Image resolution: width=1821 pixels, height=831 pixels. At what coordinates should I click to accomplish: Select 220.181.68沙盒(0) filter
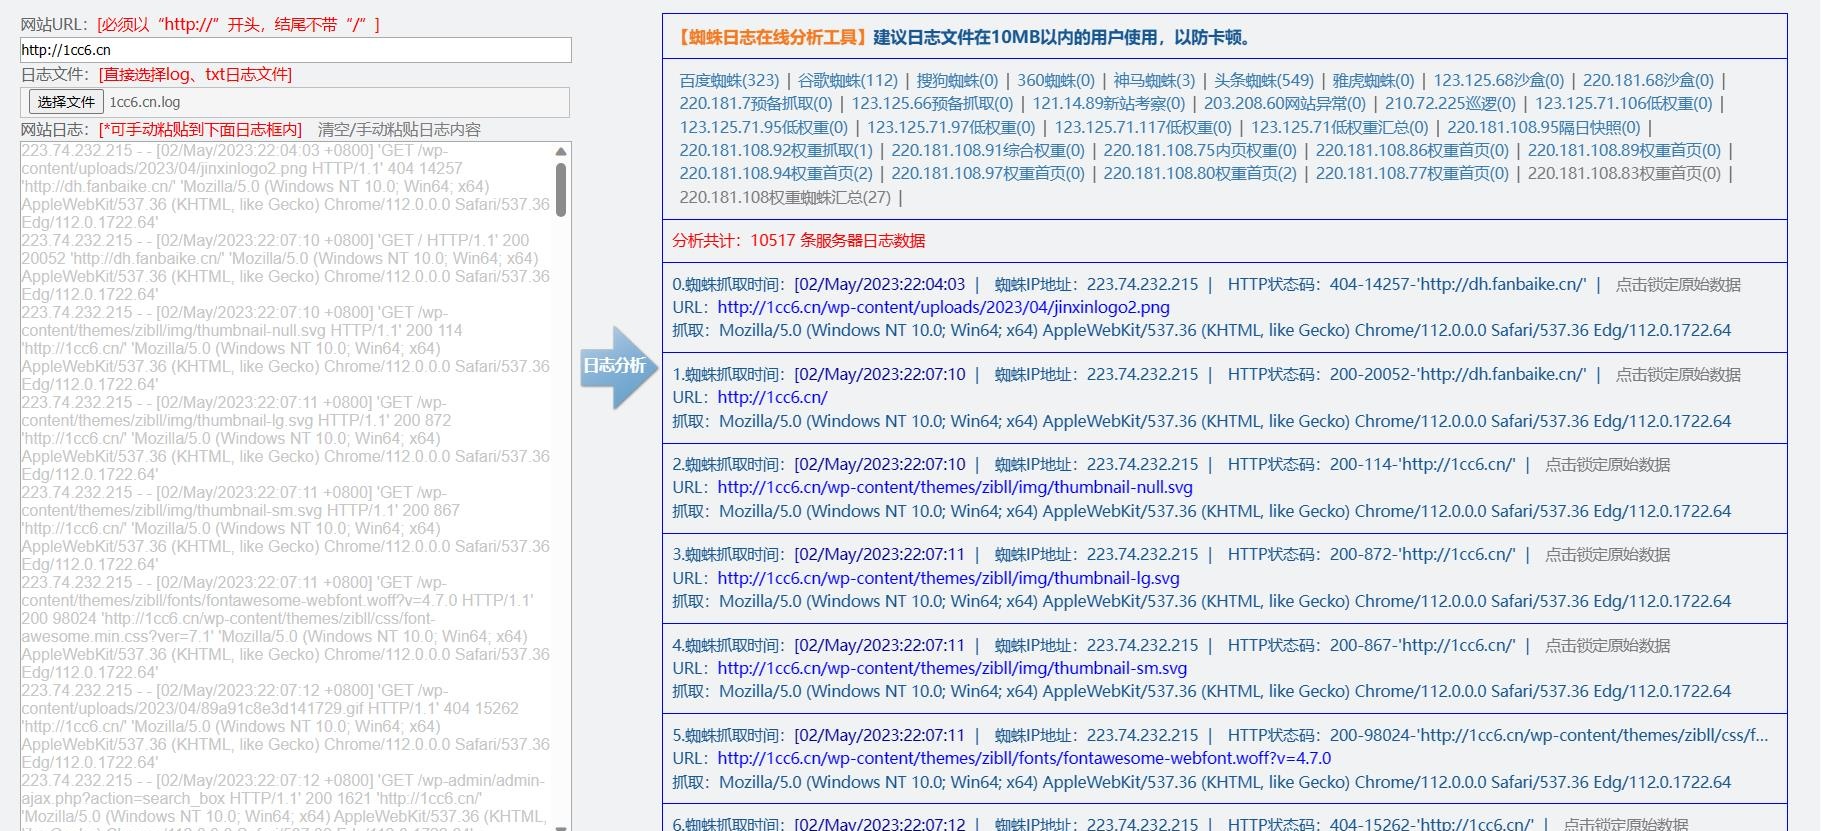click(x=1648, y=80)
